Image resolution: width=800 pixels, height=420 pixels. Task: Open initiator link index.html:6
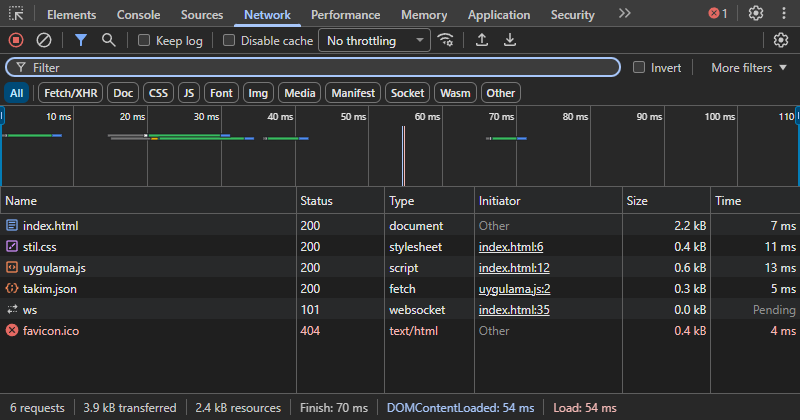(x=511, y=246)
